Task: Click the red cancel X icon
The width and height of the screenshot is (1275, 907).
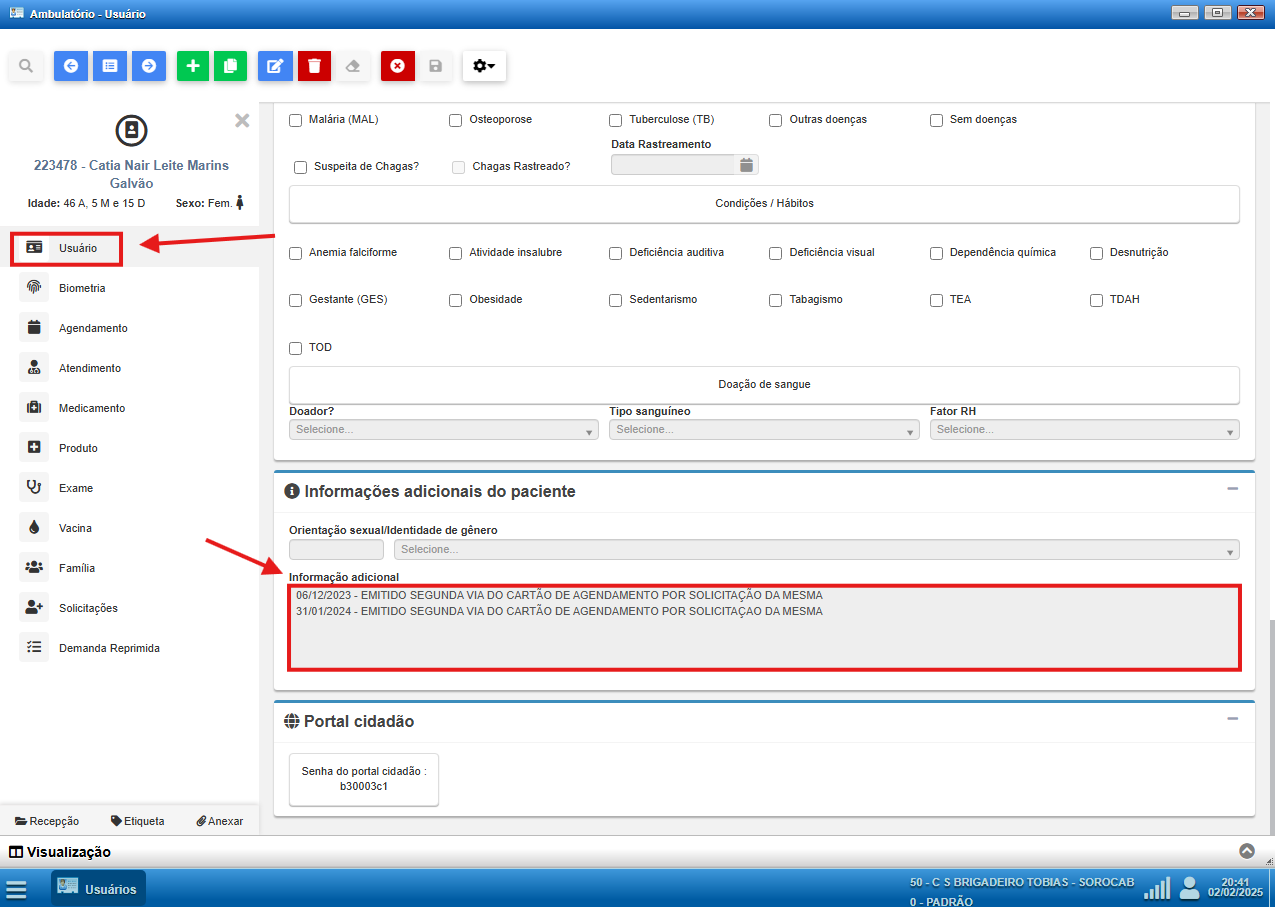Action: pyautogui.click(x=397, y=66)
